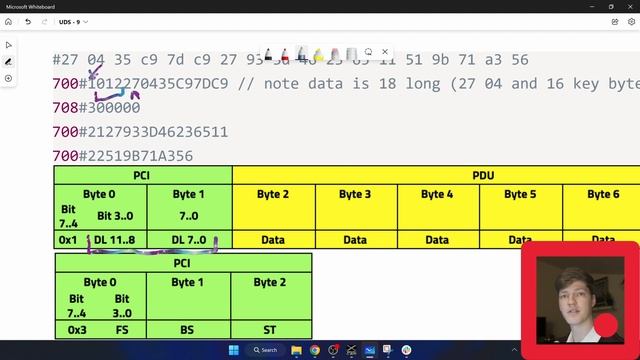The image size is (640, 360).
Task: Open Google Chrome from taskbar
Action: point(315,350)
